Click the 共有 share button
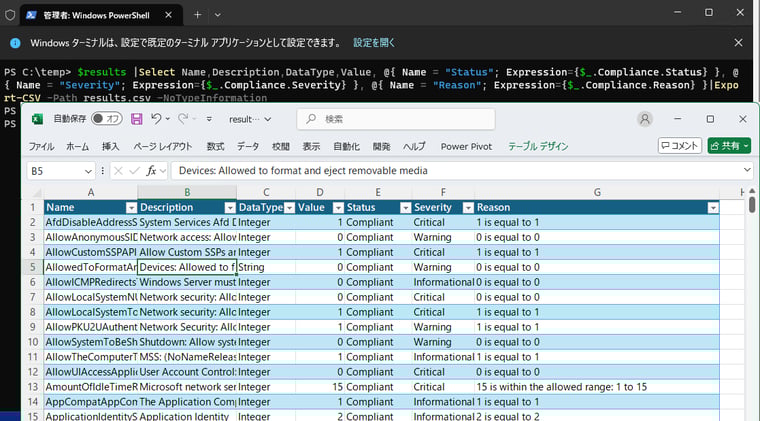This screenshot has width=760, height=421. pos(728,145)
